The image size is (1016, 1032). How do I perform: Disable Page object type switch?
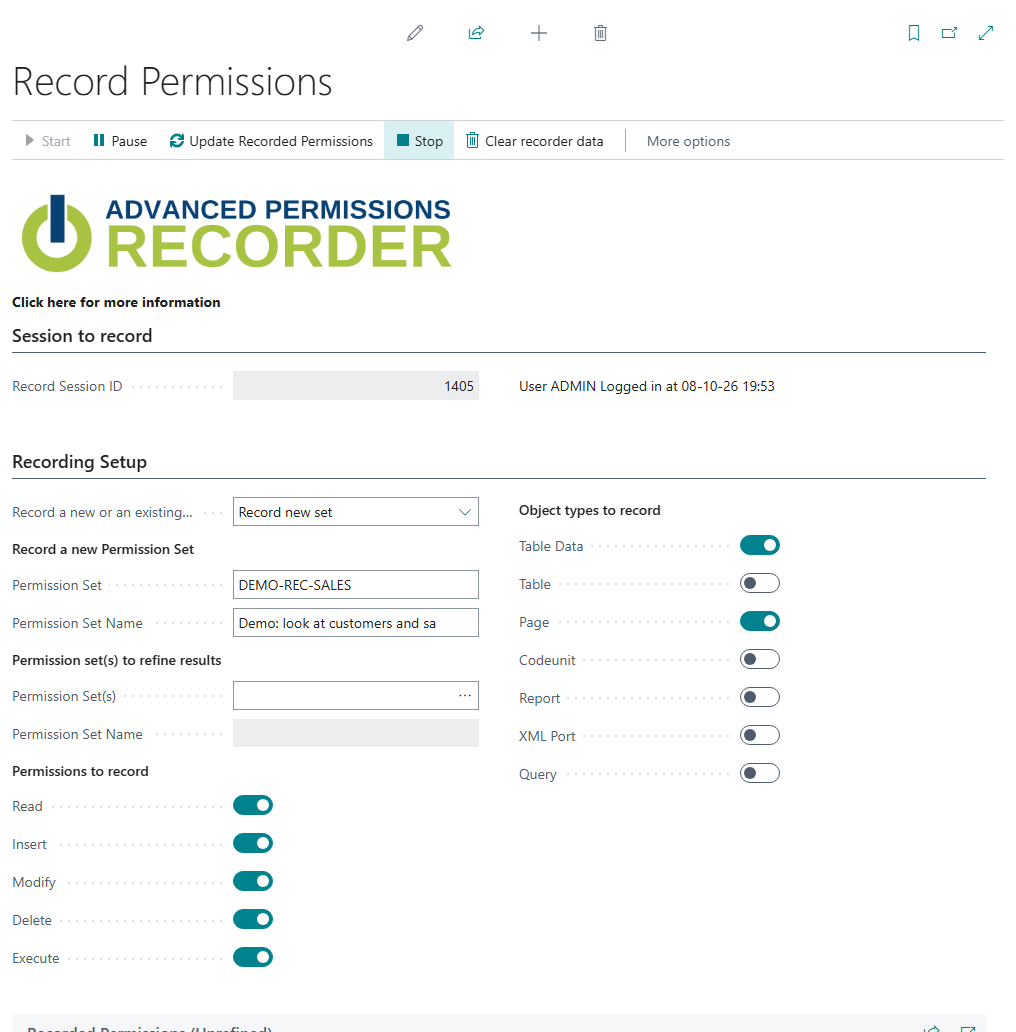[760, 621]
